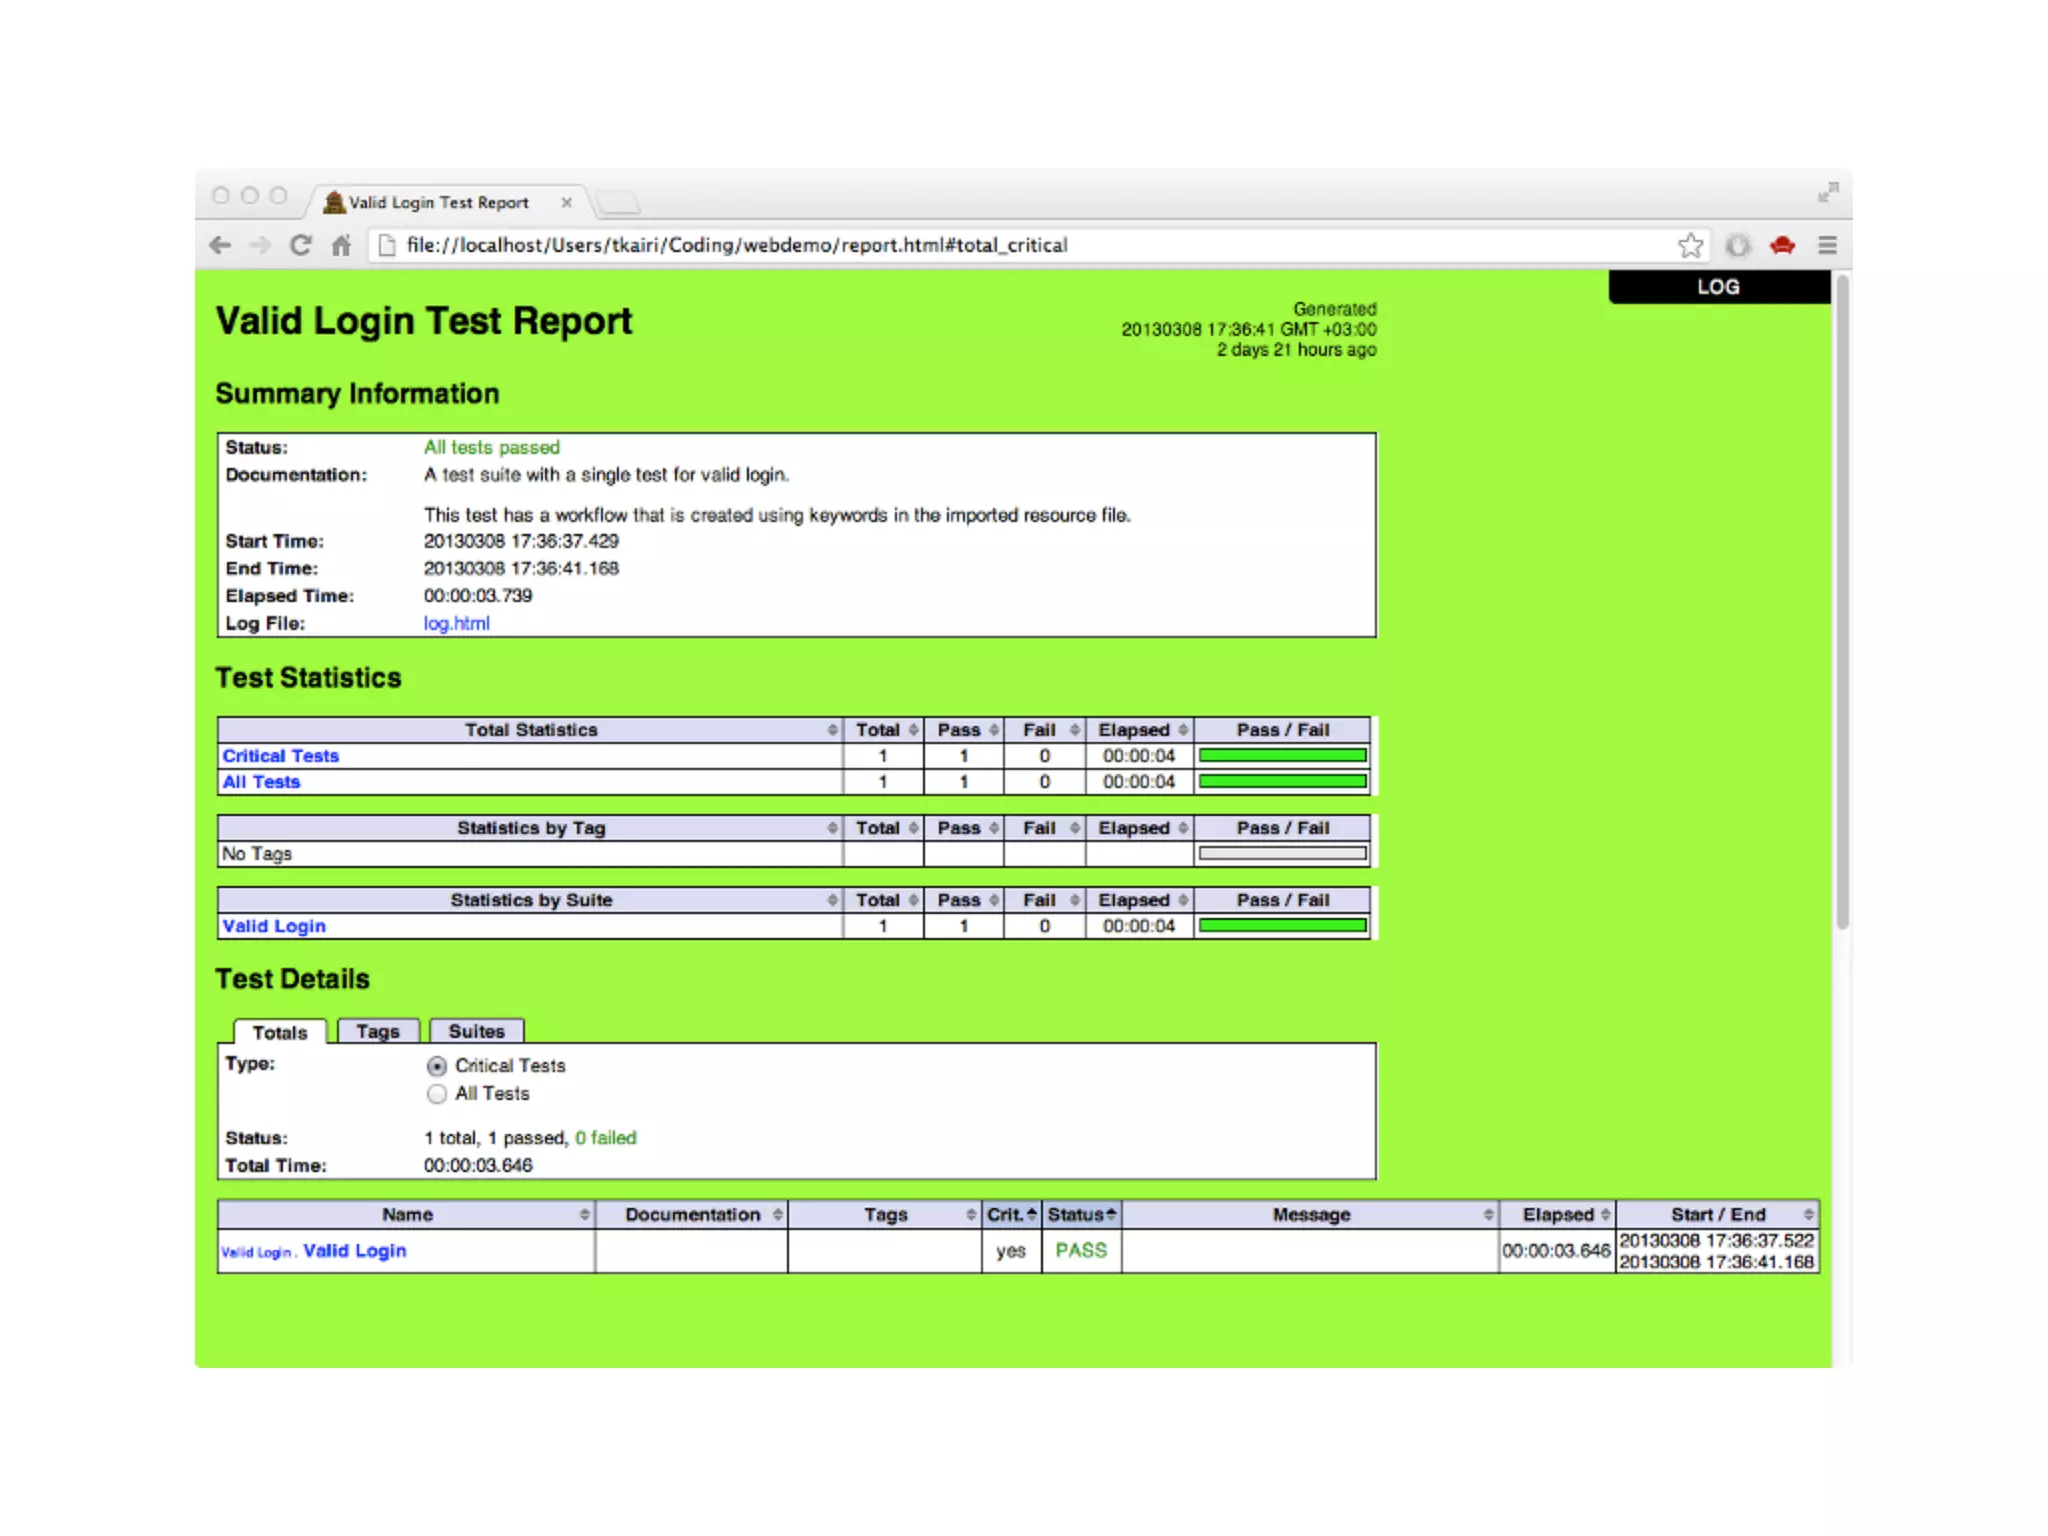Screen dimensions: 2048x1536
Task: Click the reload page icon
Action: coord(300,245)
